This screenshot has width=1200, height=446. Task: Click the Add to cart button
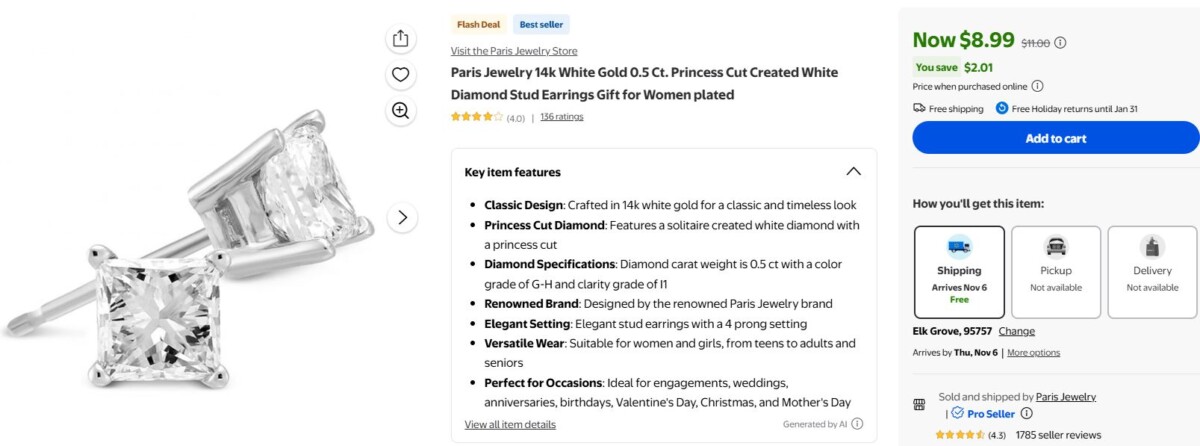1055,138
